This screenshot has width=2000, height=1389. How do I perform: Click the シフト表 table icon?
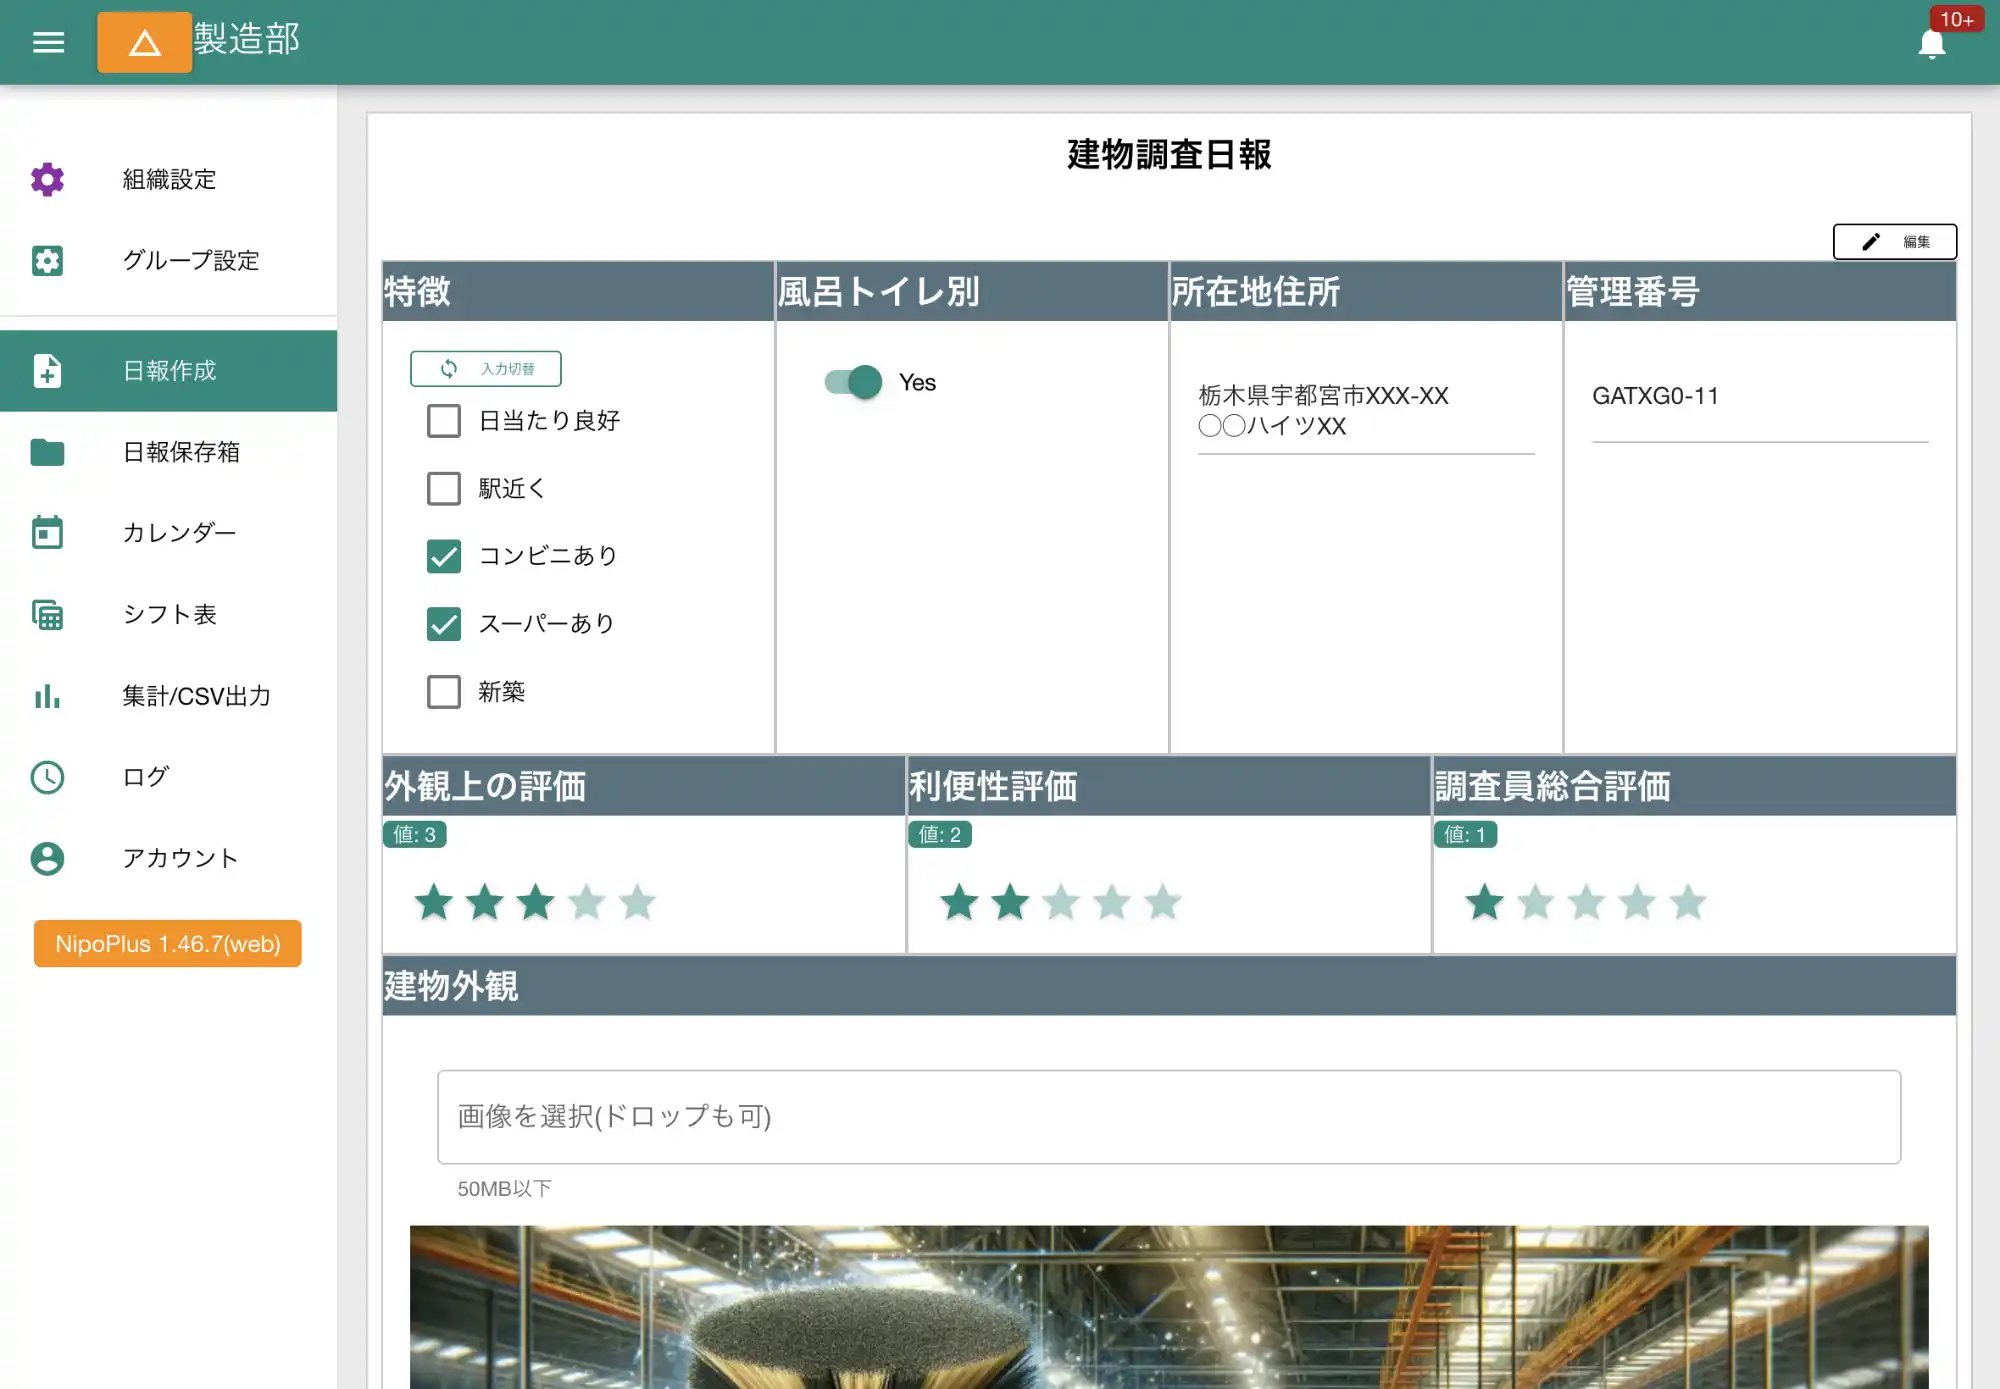(x=47, y=614)
